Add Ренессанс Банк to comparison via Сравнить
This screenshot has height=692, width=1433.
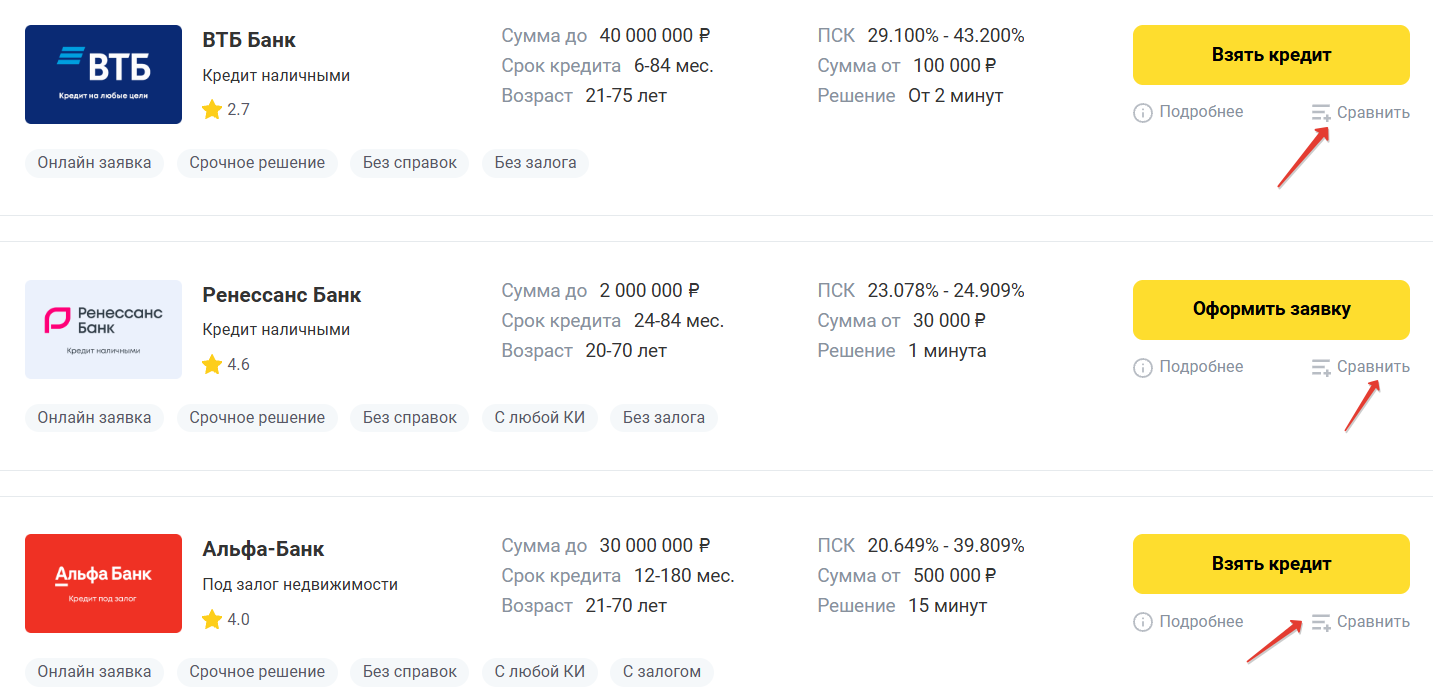(1373, 367)
